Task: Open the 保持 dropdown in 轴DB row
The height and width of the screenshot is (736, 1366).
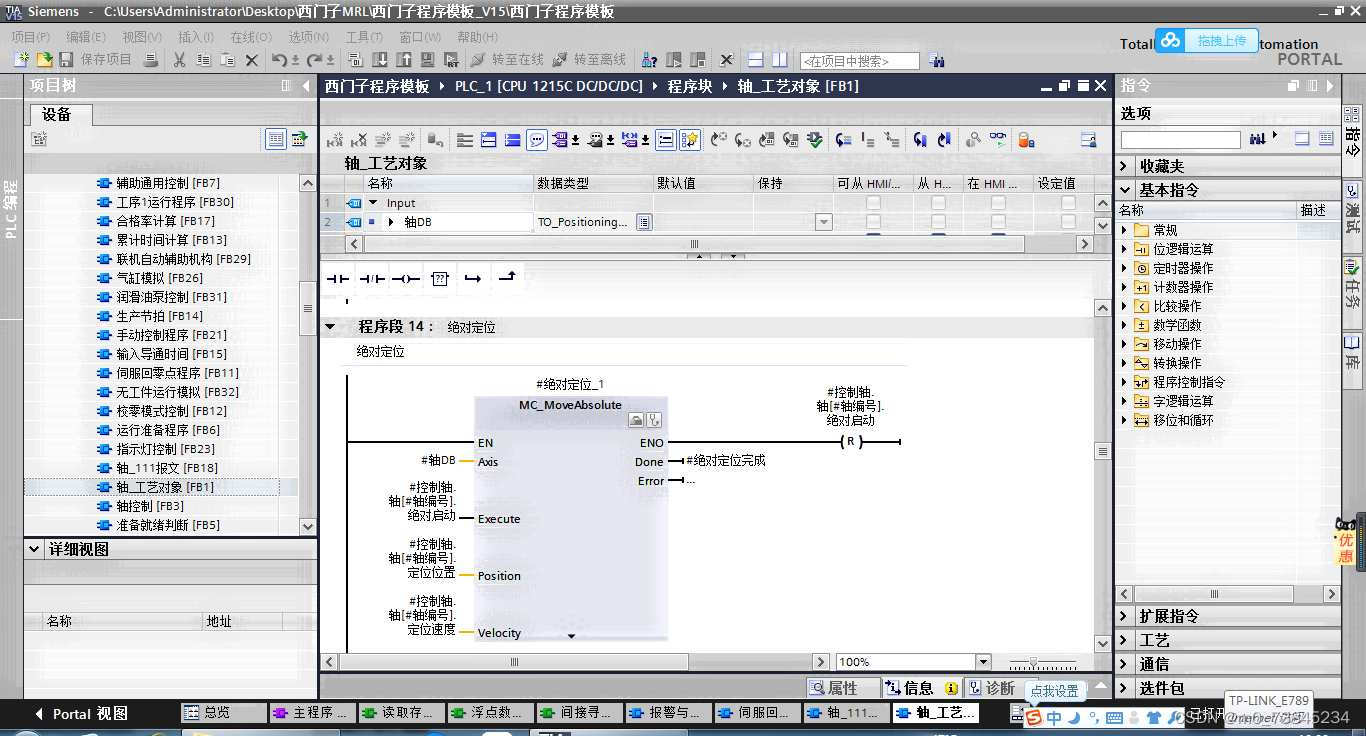Action: [x=824, y=222]
